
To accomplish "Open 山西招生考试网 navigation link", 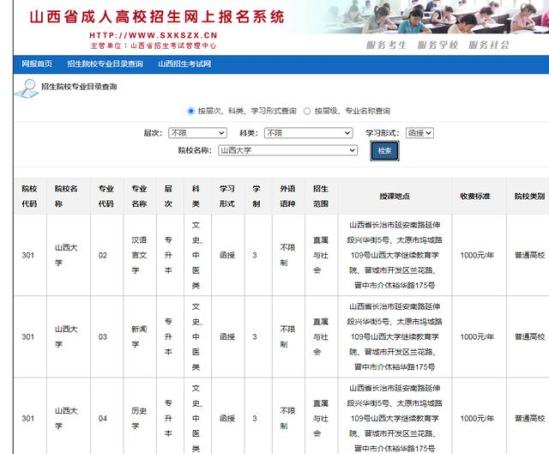I will [185, 64].
